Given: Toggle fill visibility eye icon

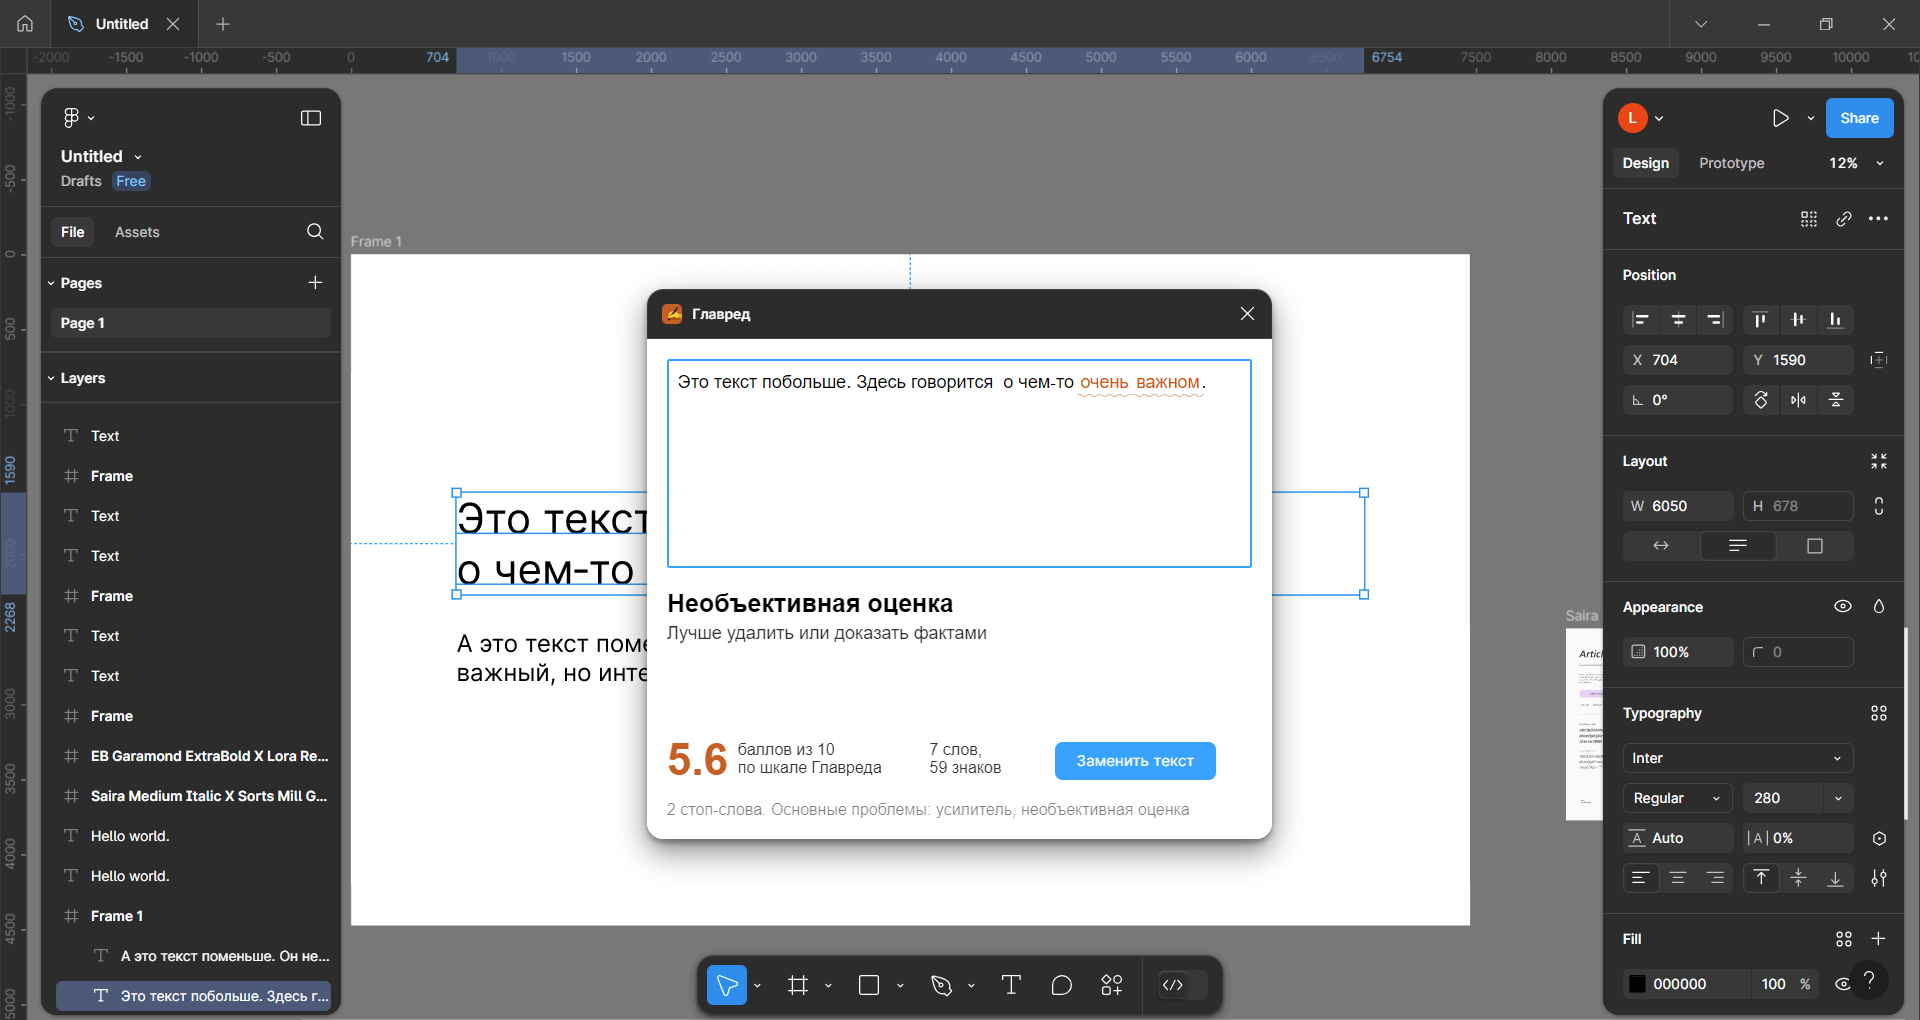Looking at the screenshot, I should tap(1842, 984).
